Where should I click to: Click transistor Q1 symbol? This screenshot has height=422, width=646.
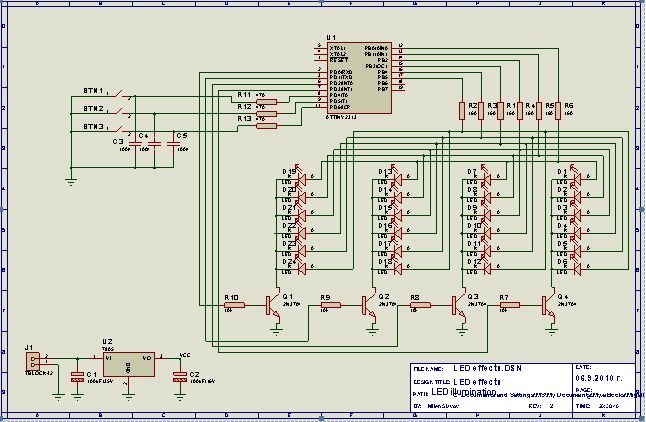(x=273, y=306)
